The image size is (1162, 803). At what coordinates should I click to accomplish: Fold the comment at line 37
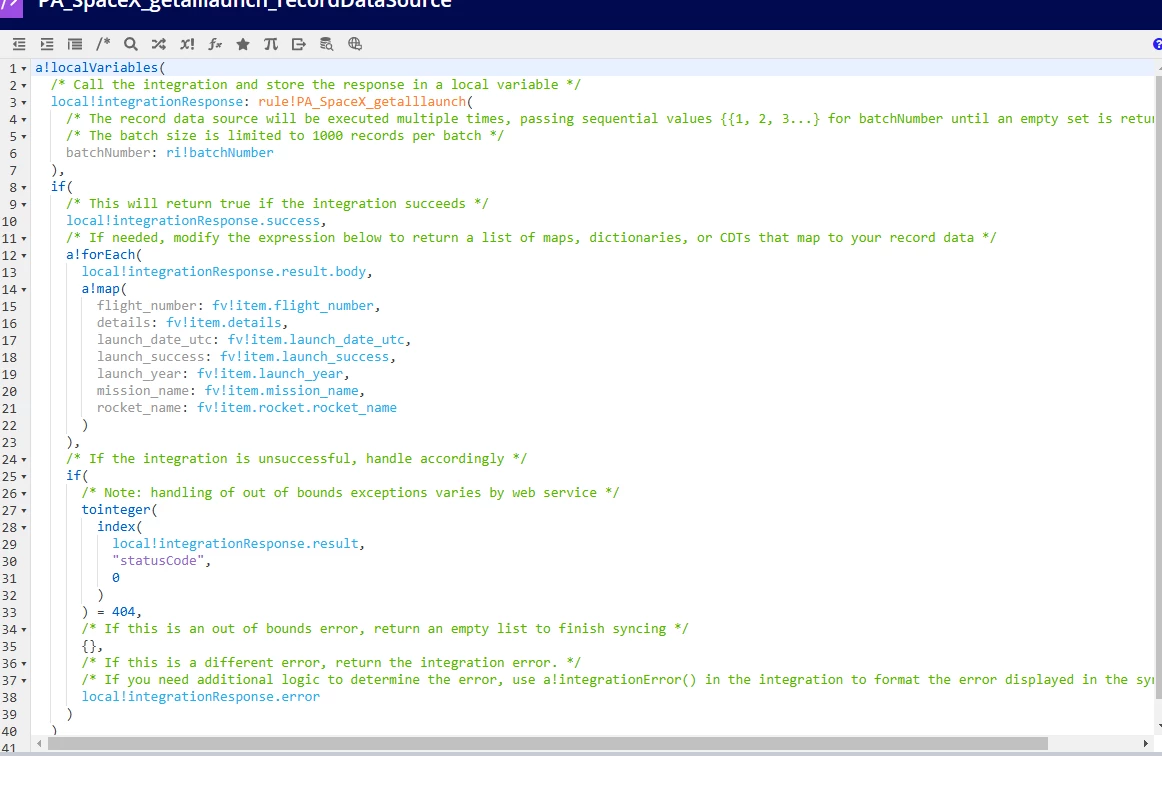tap(24, 682)
